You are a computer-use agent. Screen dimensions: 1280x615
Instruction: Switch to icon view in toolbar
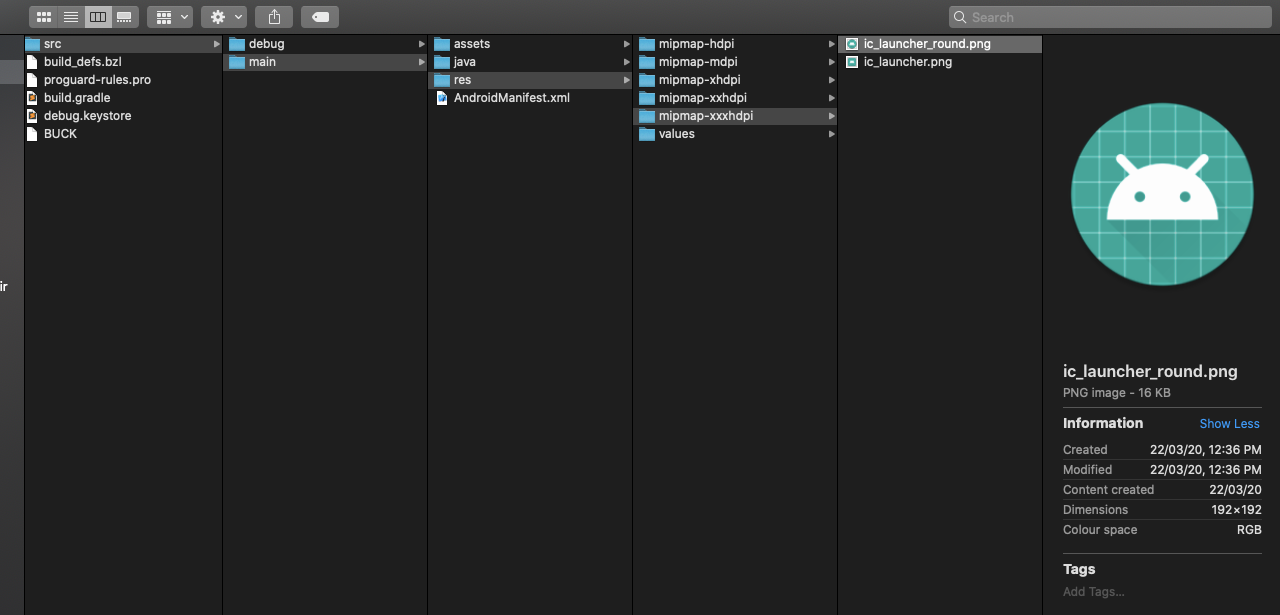click(44, 17)
